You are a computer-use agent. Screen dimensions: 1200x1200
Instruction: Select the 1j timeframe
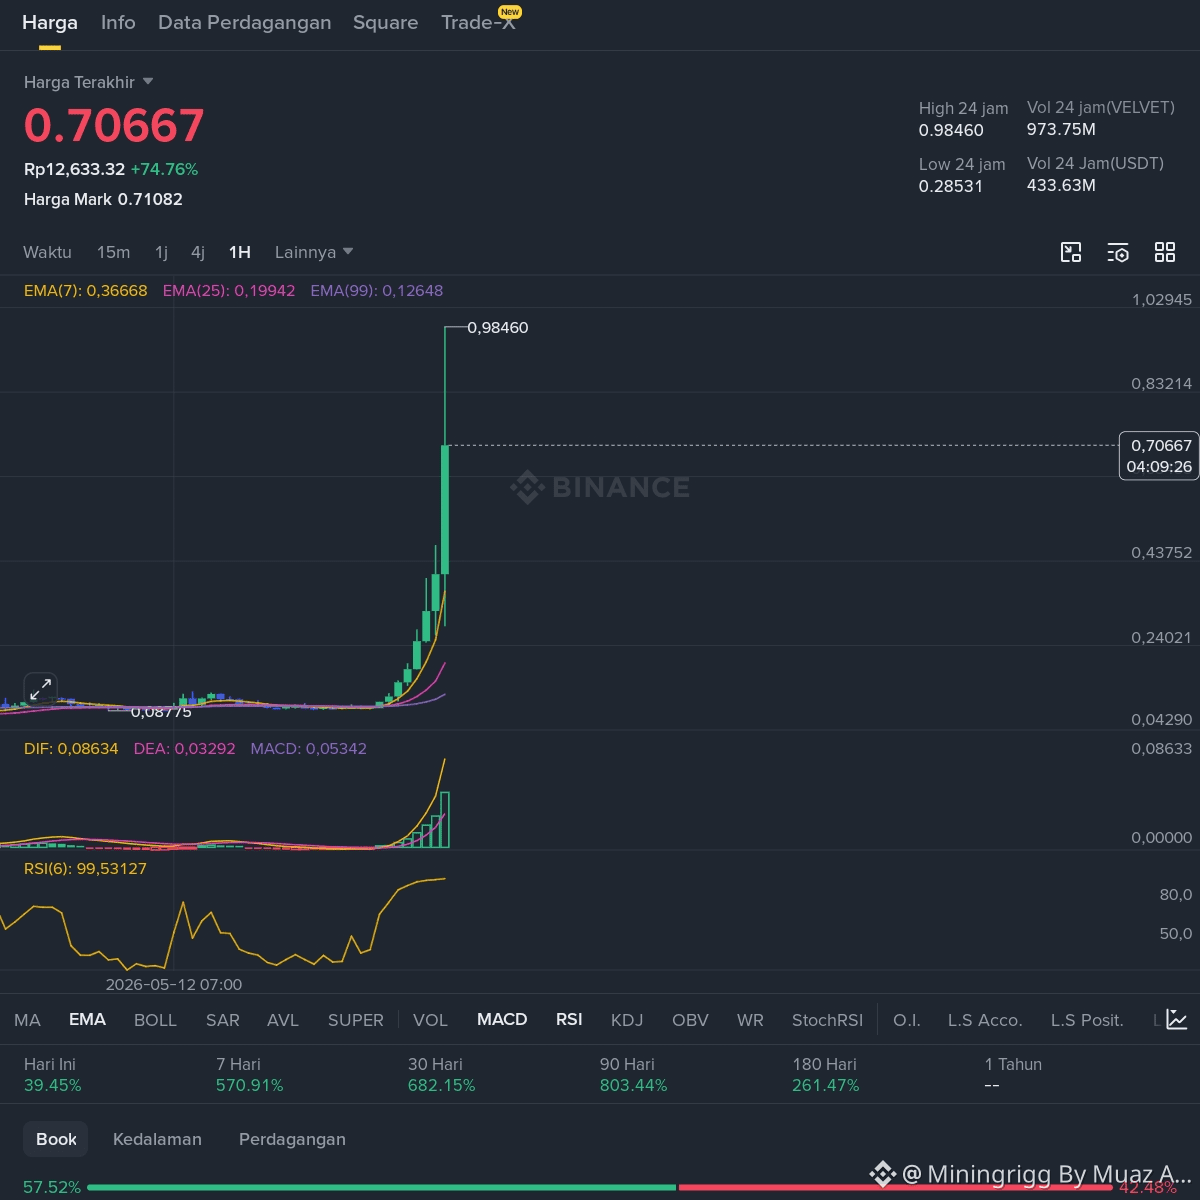point(161,252)
